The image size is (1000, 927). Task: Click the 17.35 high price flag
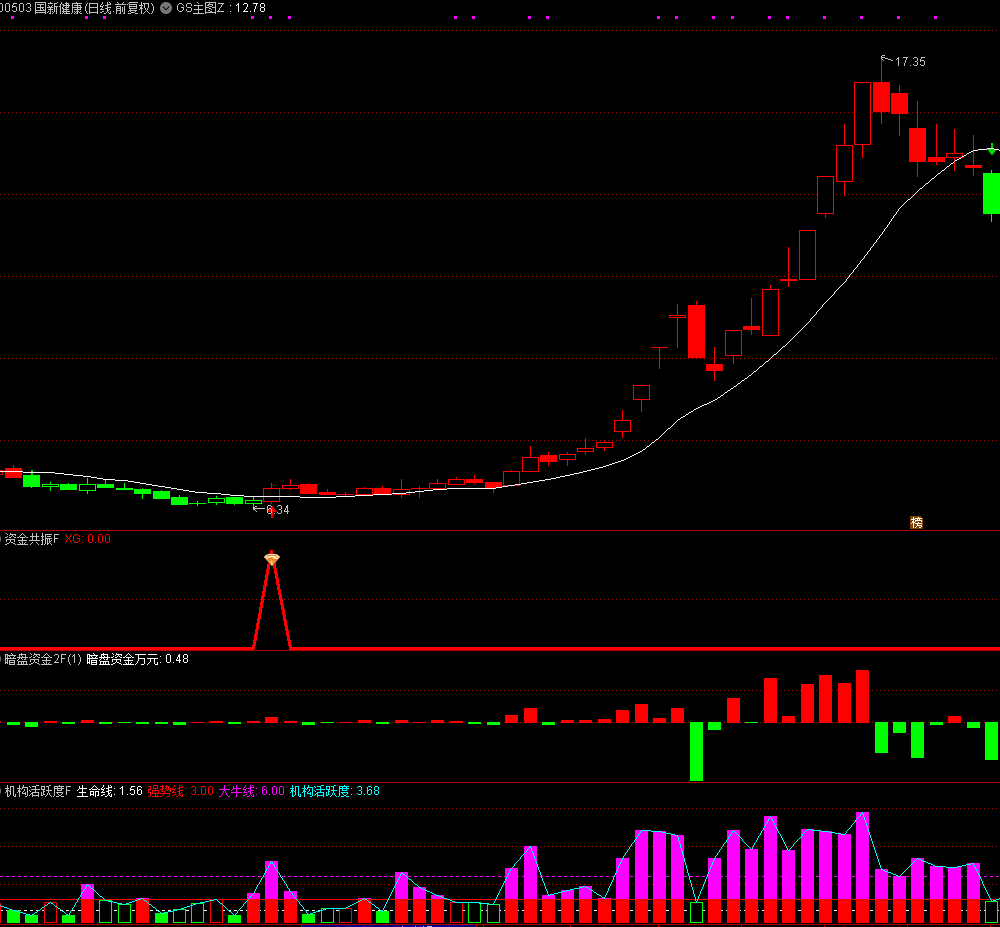(x=908, y=62)
